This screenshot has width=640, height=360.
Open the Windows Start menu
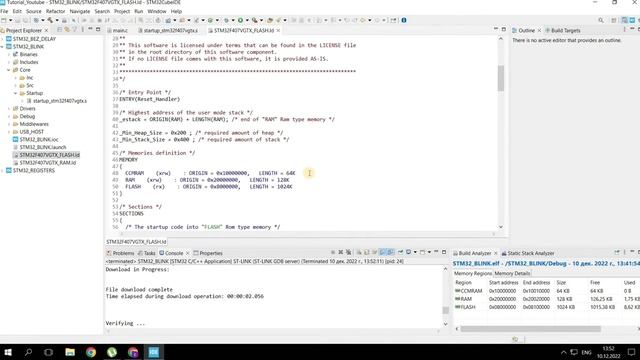(8, 352)
